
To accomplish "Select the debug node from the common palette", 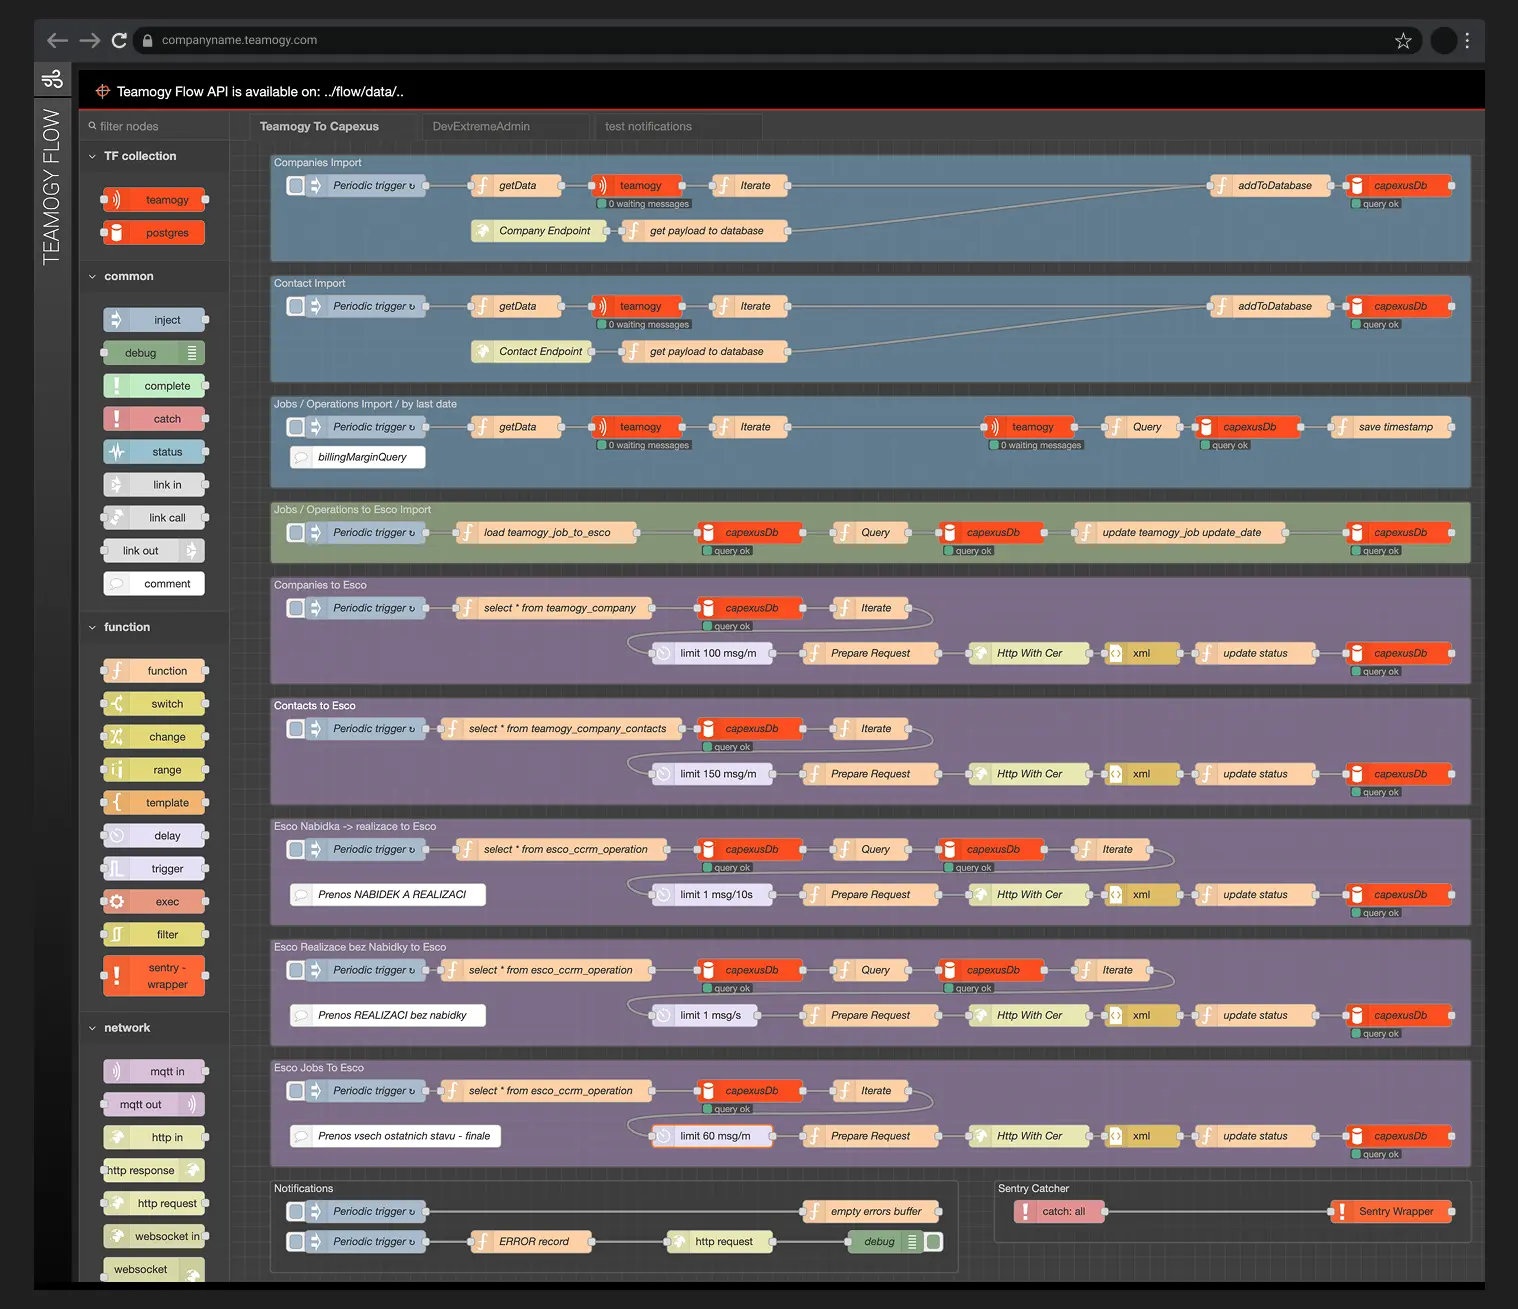I will pyautogui.click(x=153, y=352).
